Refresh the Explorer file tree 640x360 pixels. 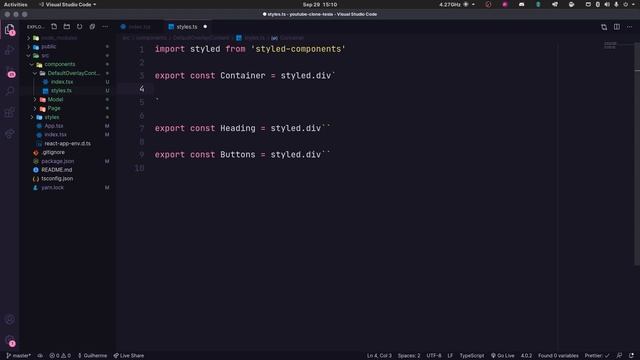click(x=80, y=27)
